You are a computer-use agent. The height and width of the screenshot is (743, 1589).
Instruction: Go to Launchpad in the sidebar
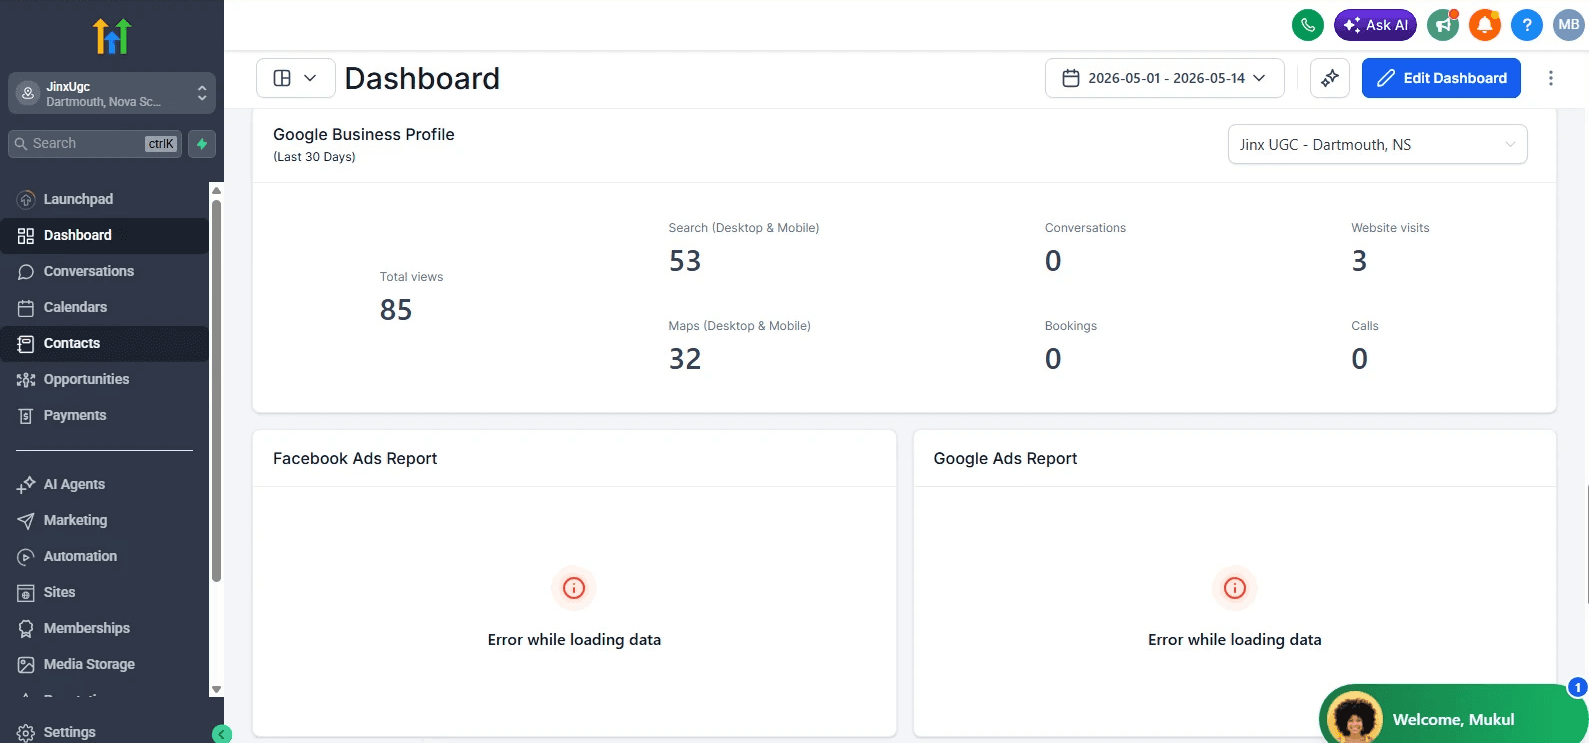click(x=105, y=199)
